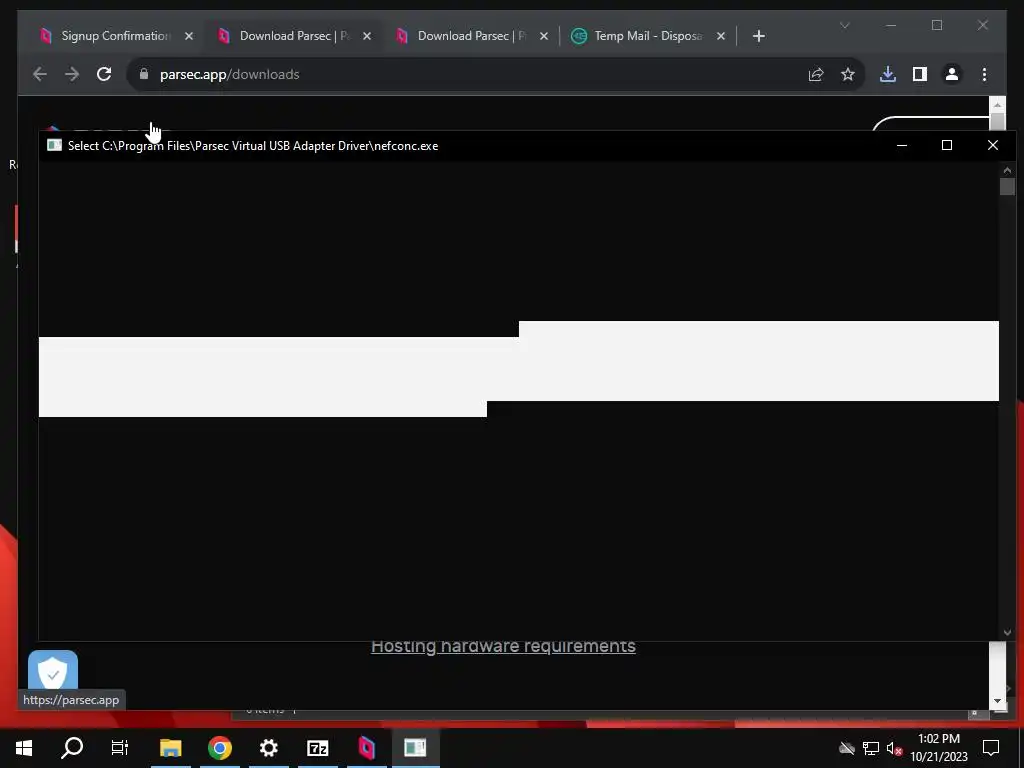Bookmark this tab with star icon
The height and width of the screenshot is (768, 1024).
click(848, 74)
